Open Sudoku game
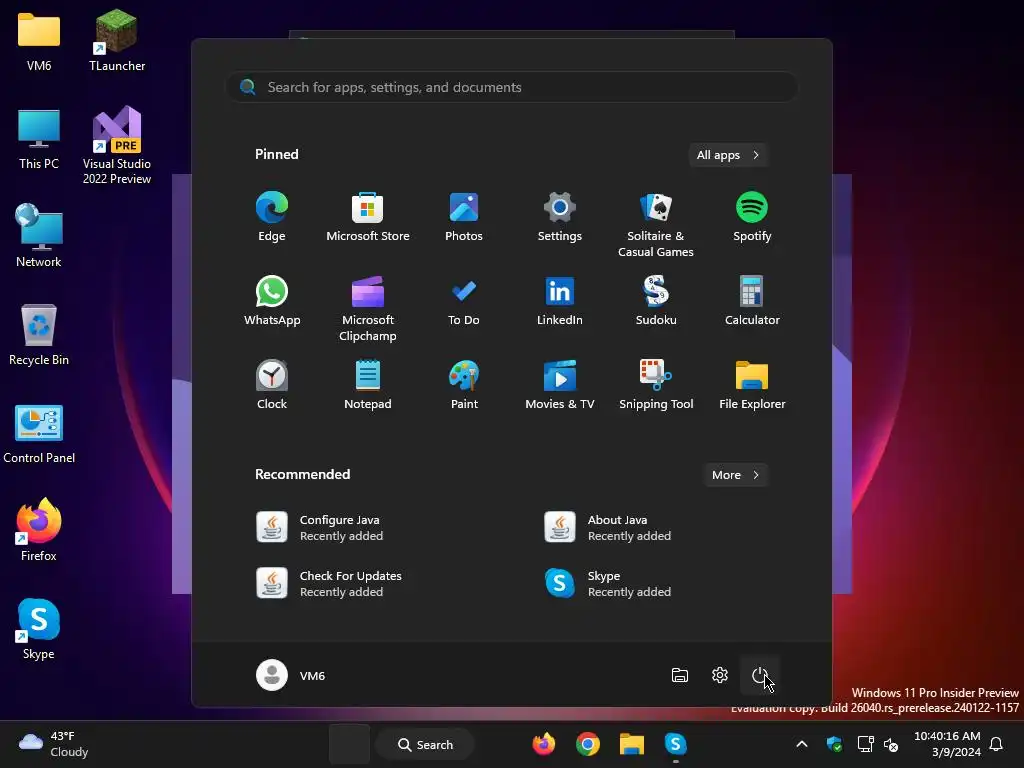This screenshot has width=1024, height=768. [656, 300]
